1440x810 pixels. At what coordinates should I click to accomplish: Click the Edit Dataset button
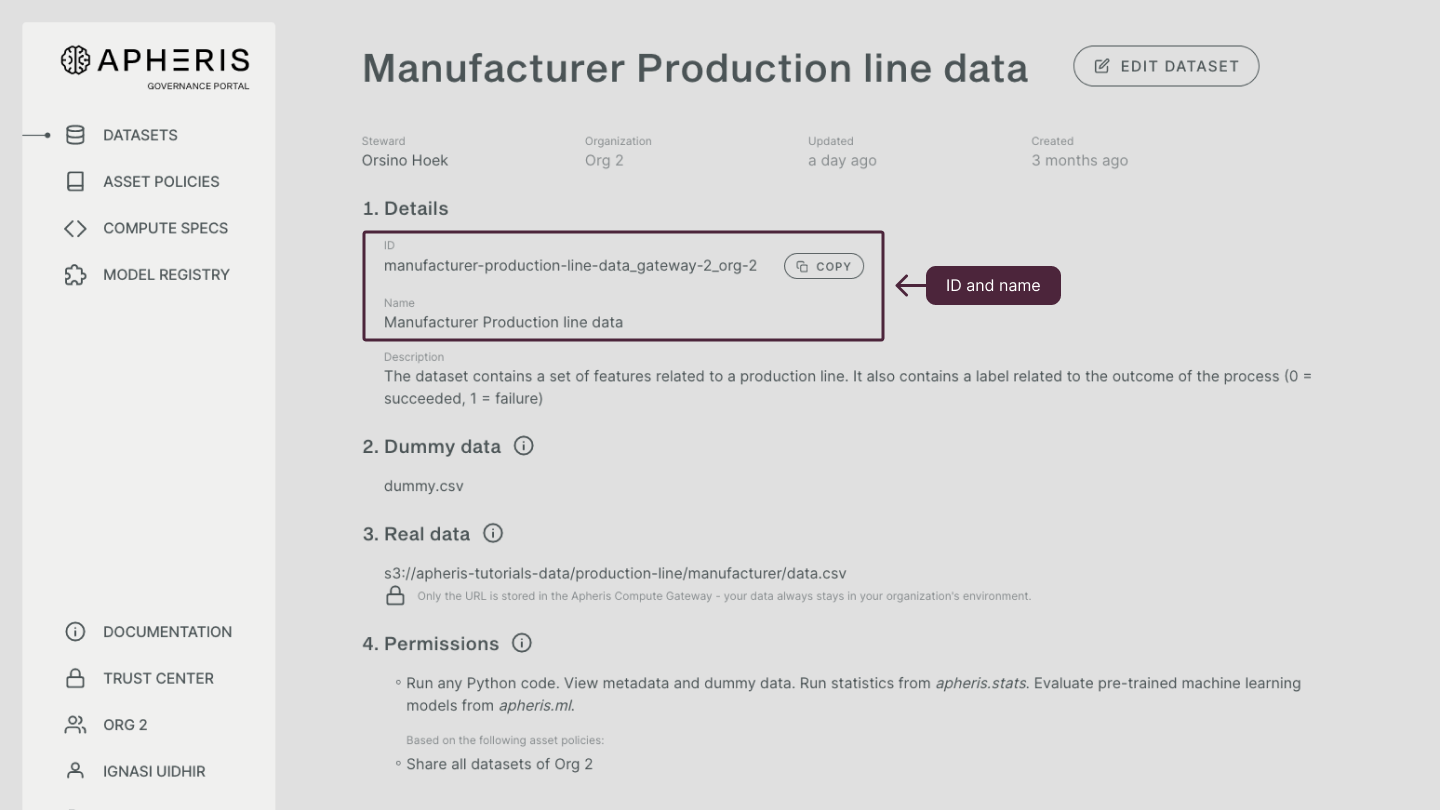click(x=1165, y=65)
